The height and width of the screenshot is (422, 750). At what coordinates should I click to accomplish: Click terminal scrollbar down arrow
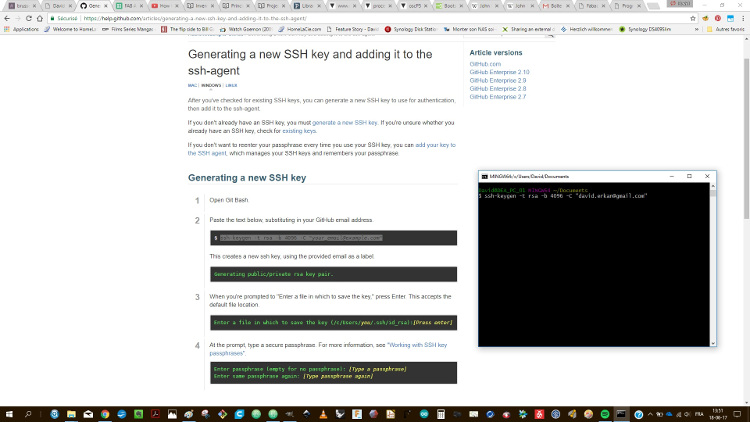(x=713, y=343)
